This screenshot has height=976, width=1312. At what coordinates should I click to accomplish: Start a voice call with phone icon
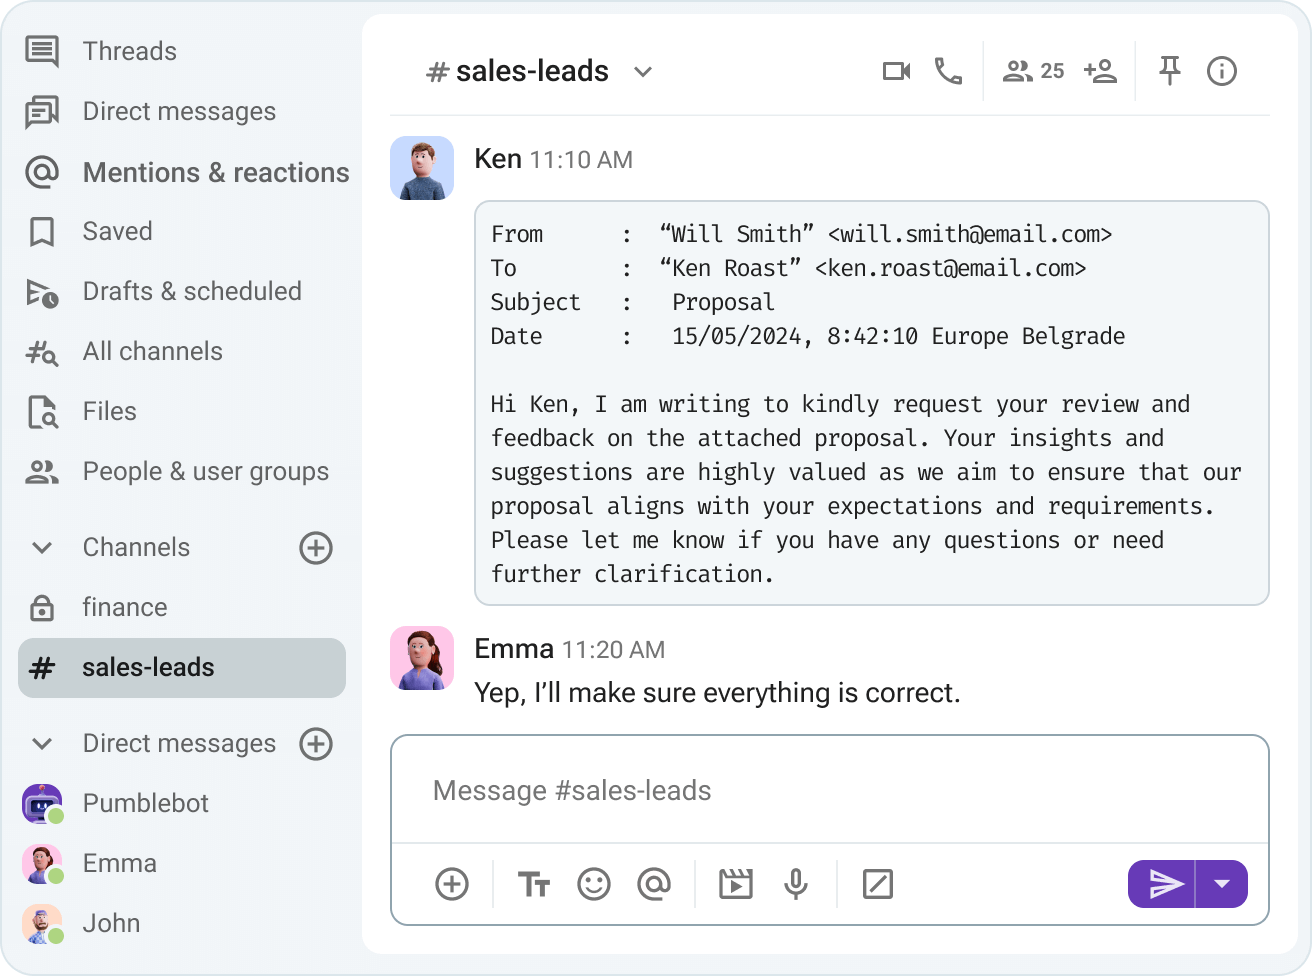pos(948,71)
